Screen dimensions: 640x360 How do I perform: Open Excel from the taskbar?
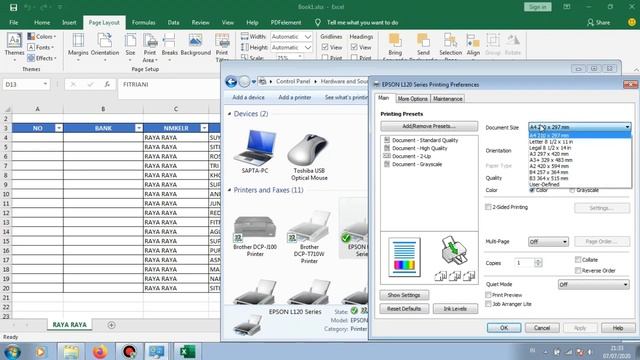pyautogui.click(x=187, y=351)
